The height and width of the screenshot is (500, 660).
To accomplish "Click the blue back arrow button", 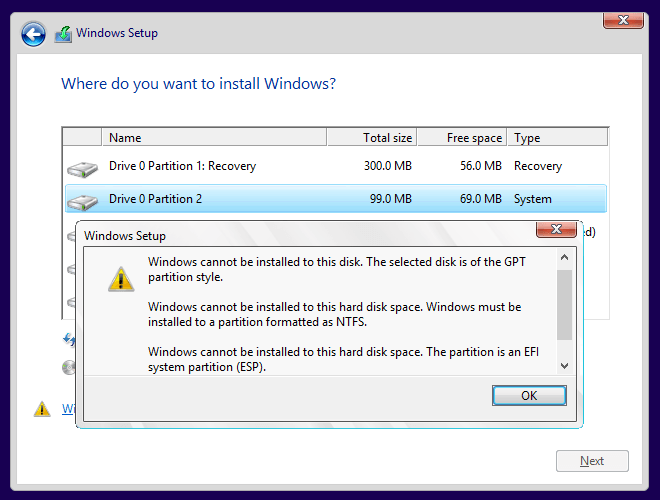I will 33,34.
